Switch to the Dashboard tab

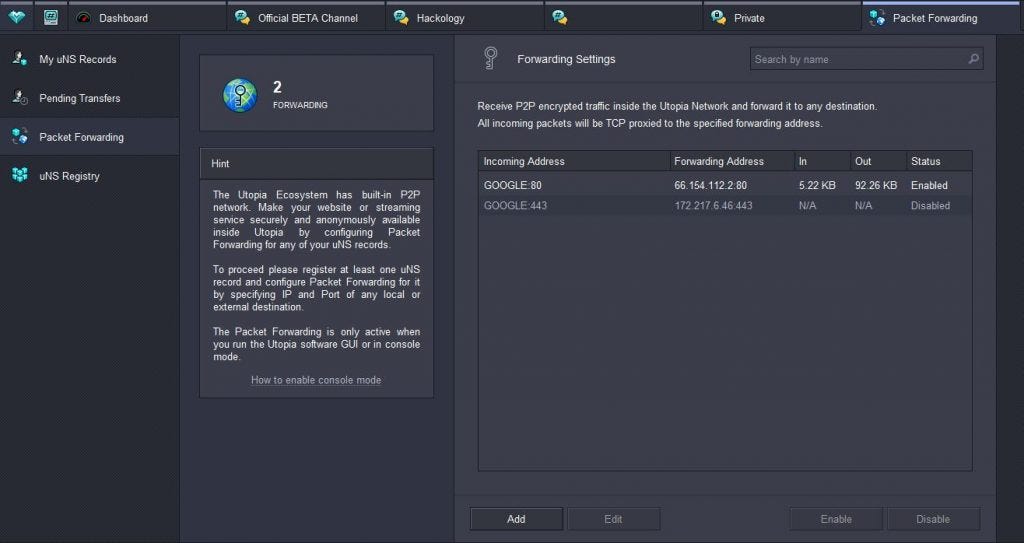tap(147, 18)
